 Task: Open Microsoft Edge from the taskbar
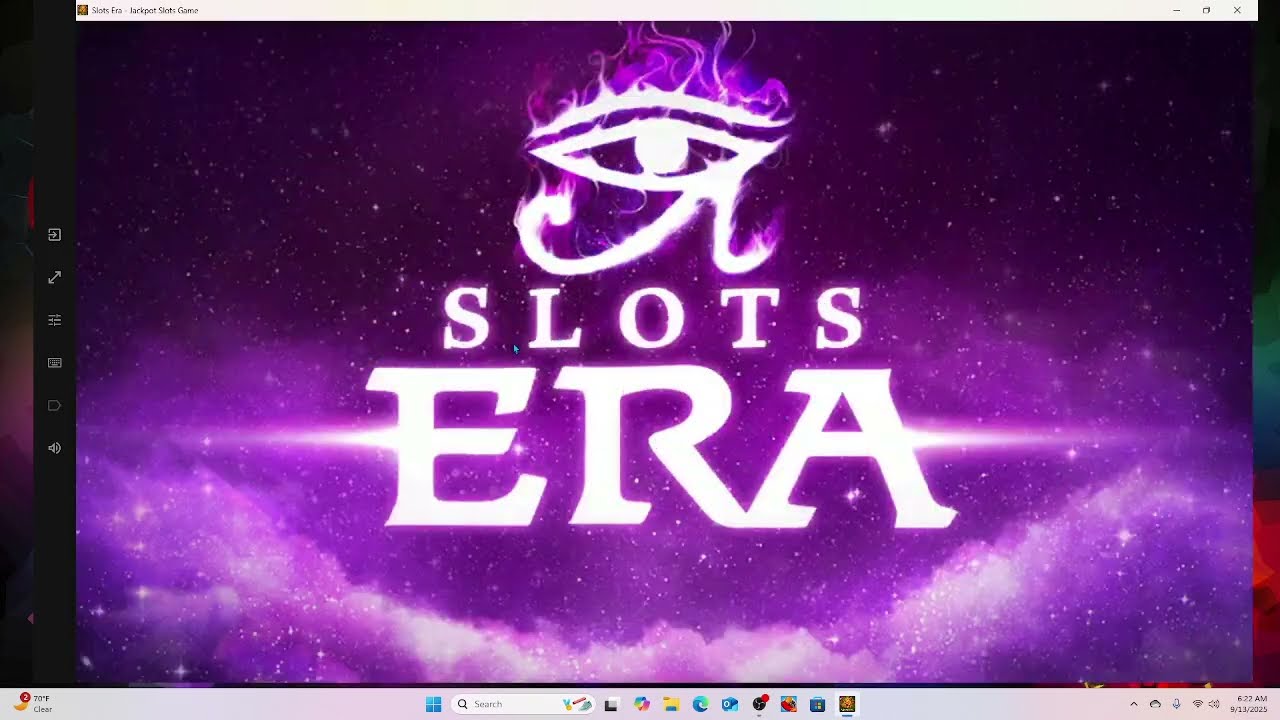pyautogui.click(x=701, y=704)
